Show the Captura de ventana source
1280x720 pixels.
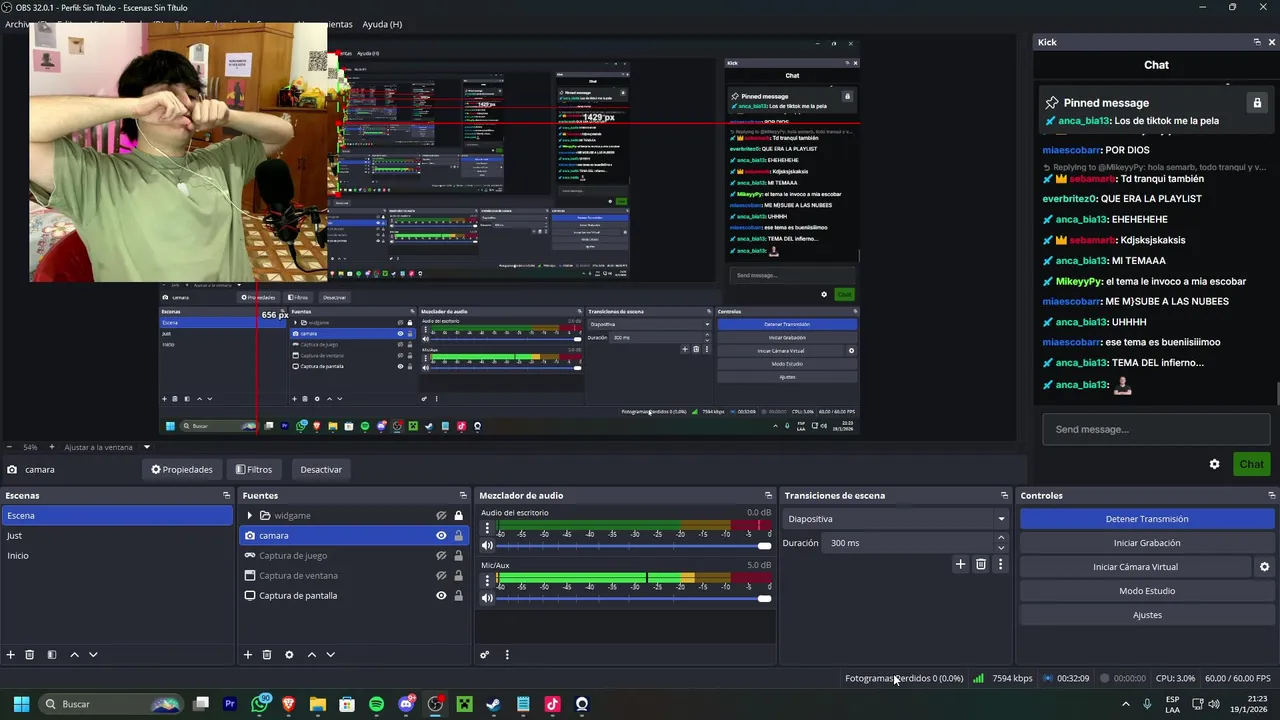441,576
